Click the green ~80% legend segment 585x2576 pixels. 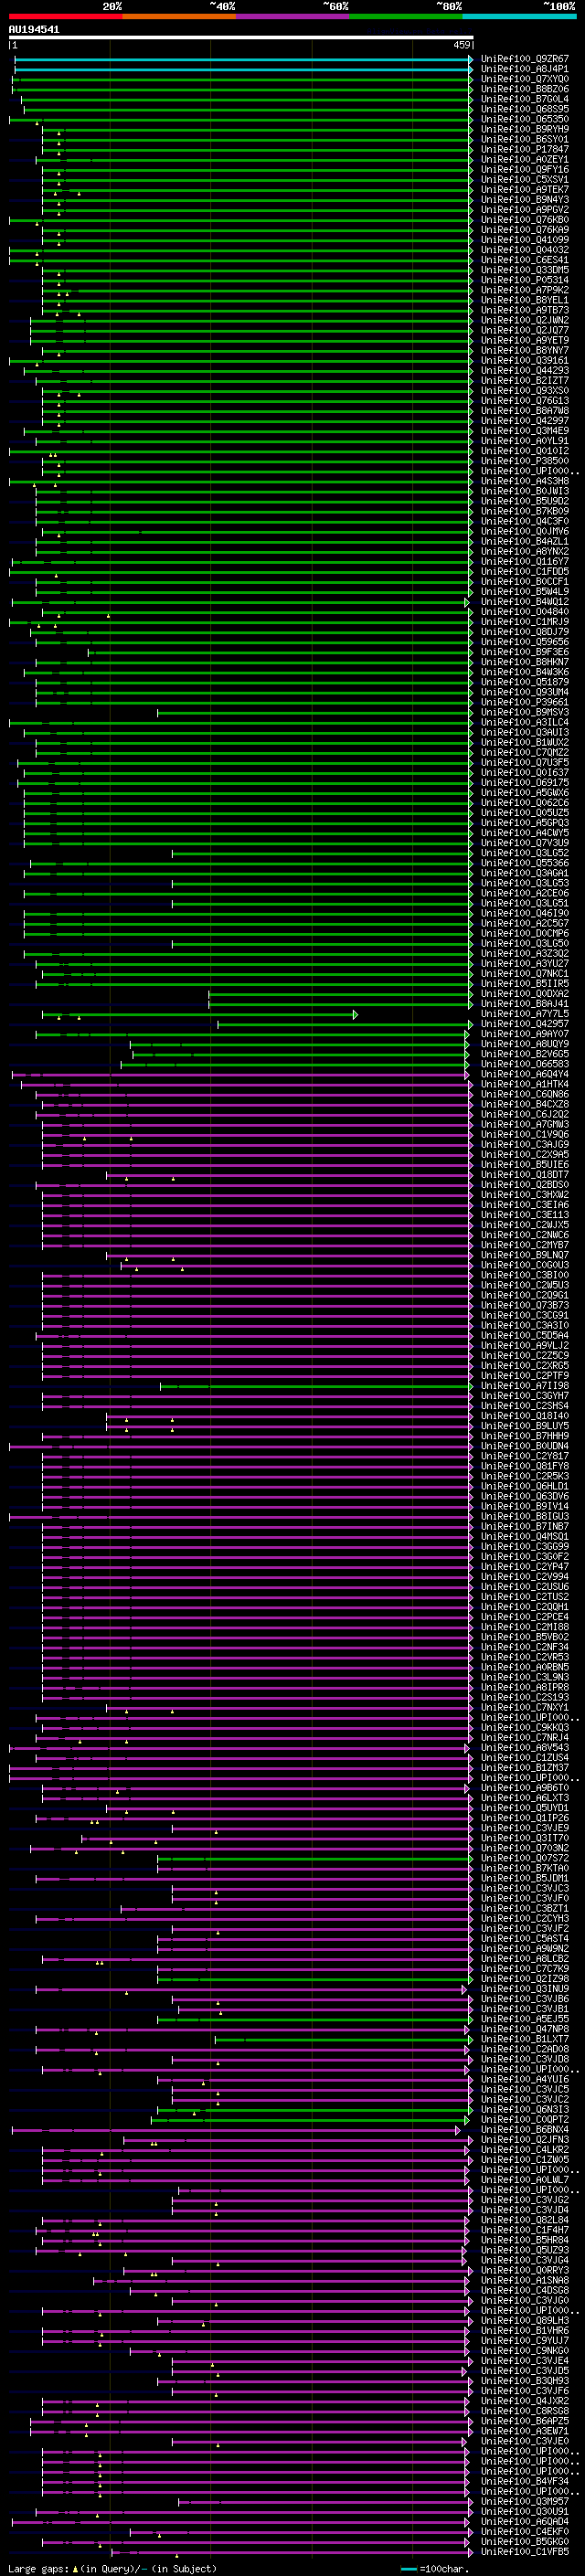406,16
